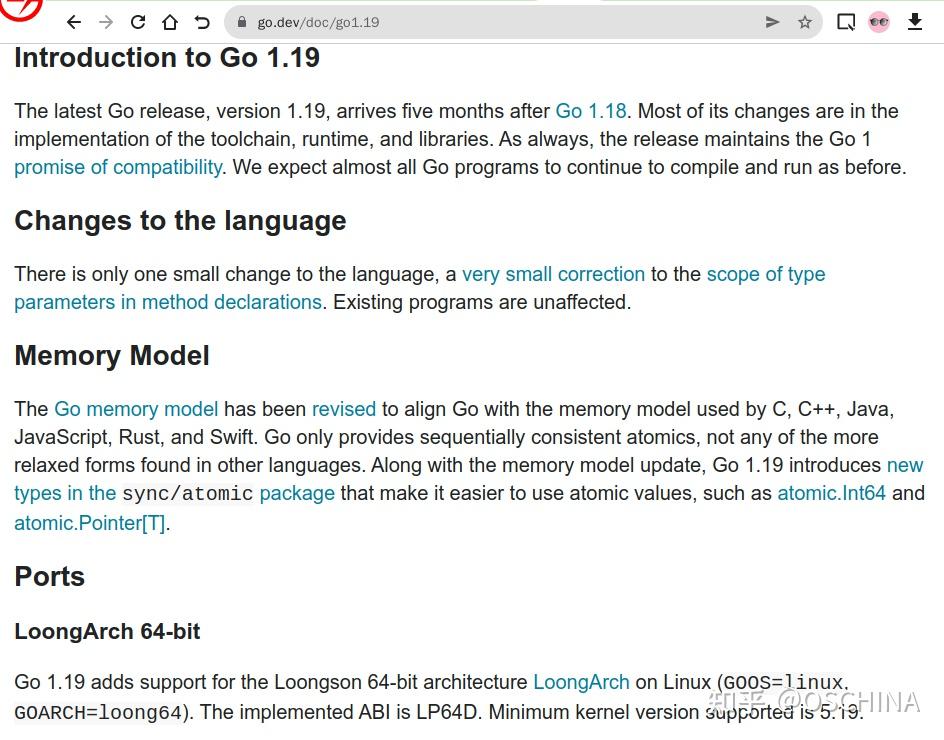Follow the very small correction link
Viewport: 944px width, 740px height.
[x=553, y=274]
